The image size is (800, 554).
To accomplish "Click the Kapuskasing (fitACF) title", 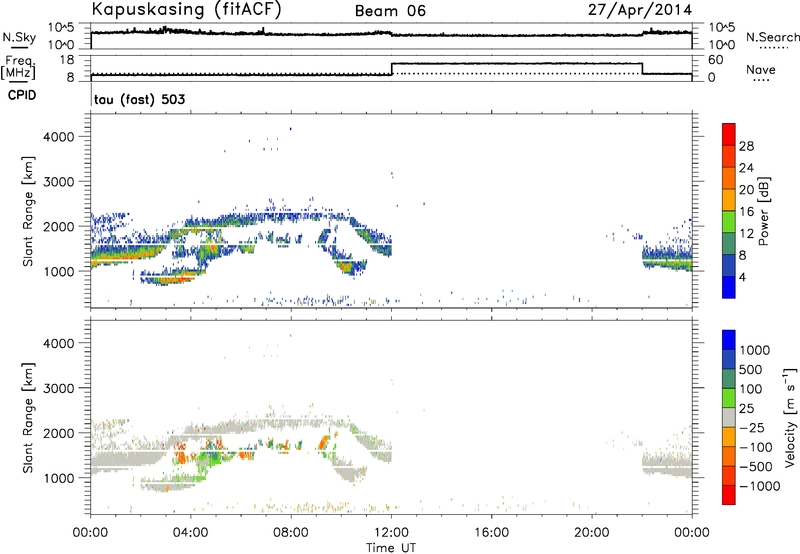I will click(186, 9).
